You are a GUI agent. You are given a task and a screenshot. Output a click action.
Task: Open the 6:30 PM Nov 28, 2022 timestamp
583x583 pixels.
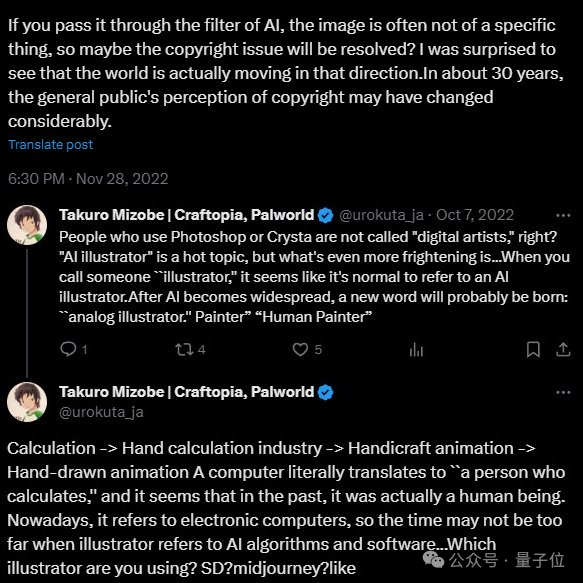(x=88, y=179)
